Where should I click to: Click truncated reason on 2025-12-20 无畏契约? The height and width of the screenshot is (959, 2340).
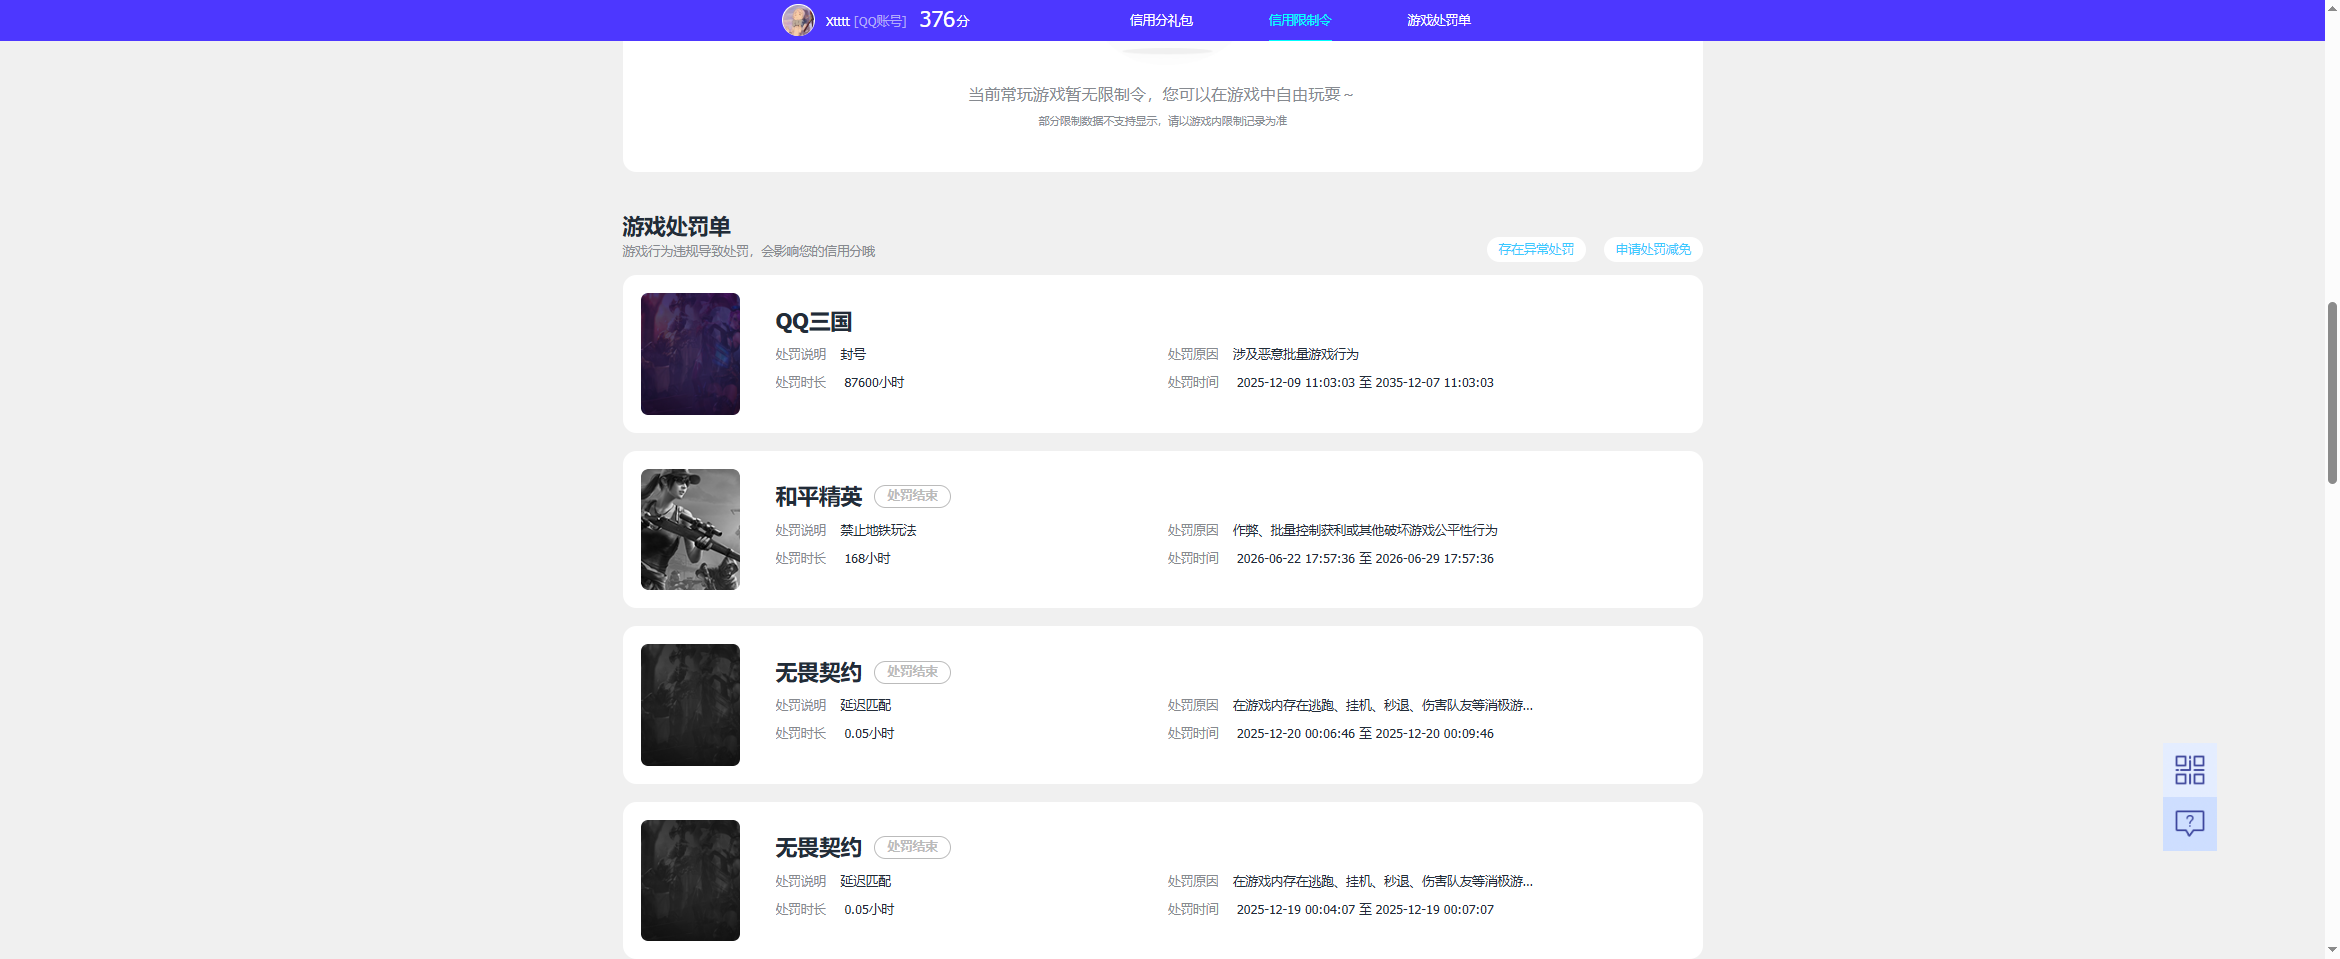[x=1382, y=705]
